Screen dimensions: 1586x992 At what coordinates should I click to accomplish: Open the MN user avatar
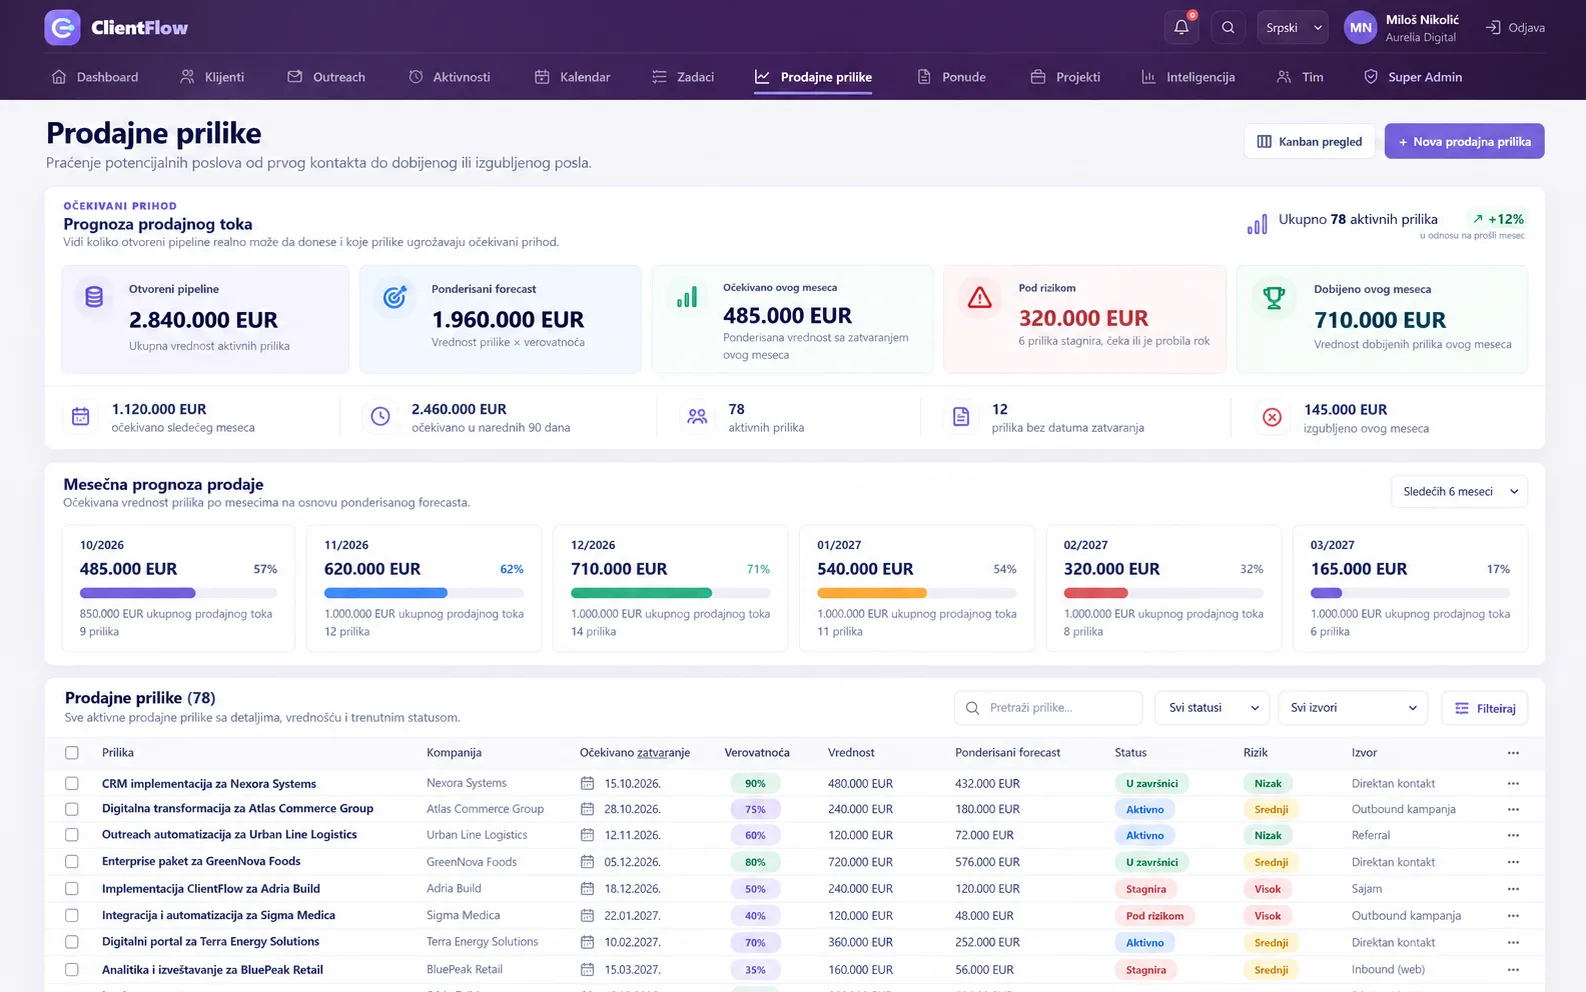1360,28
